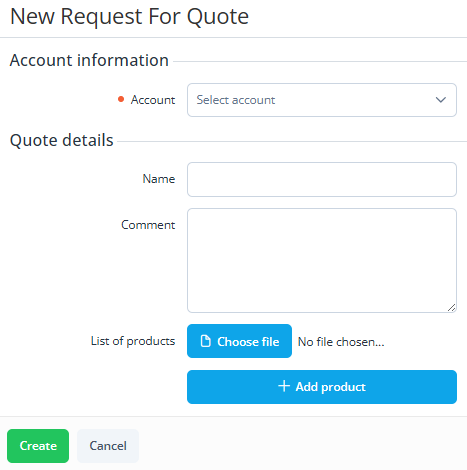
Task: Click the Choose file button
Action: pyautogui.click(x=239, y=341)
